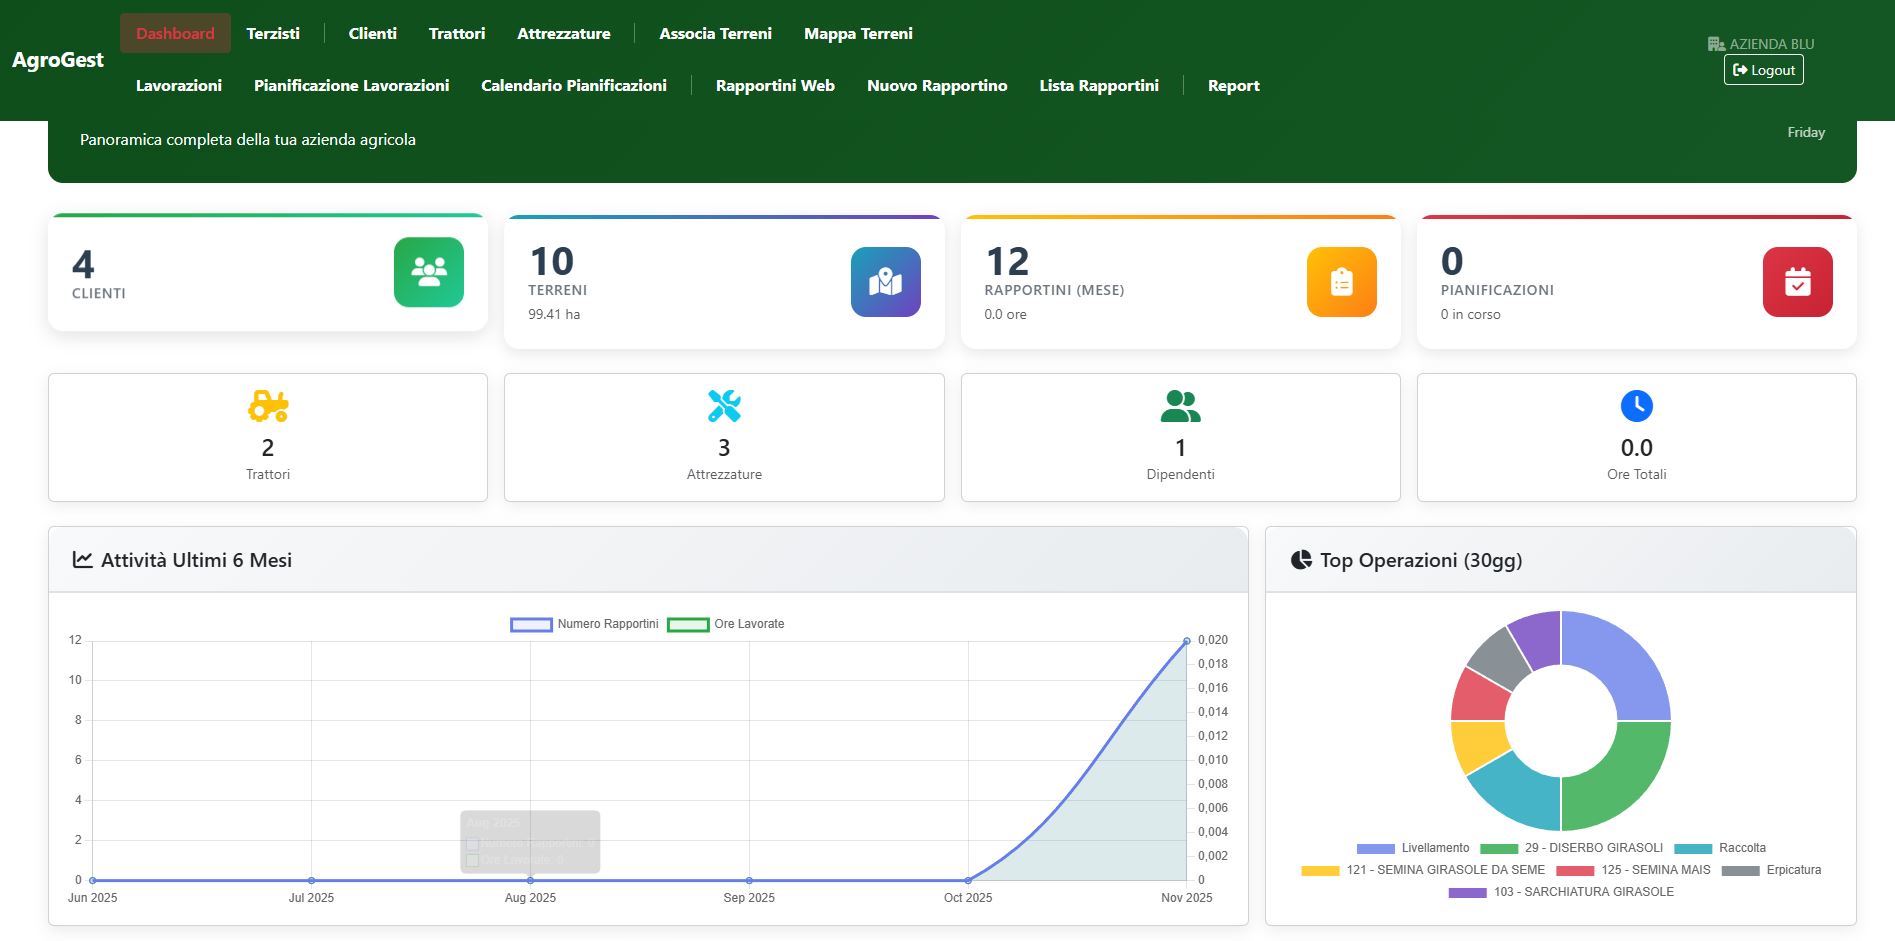This screenshot has height=941, width=1895.
Task: Click the Nov 2025 data point on chart
Action: click(1187, 641)
